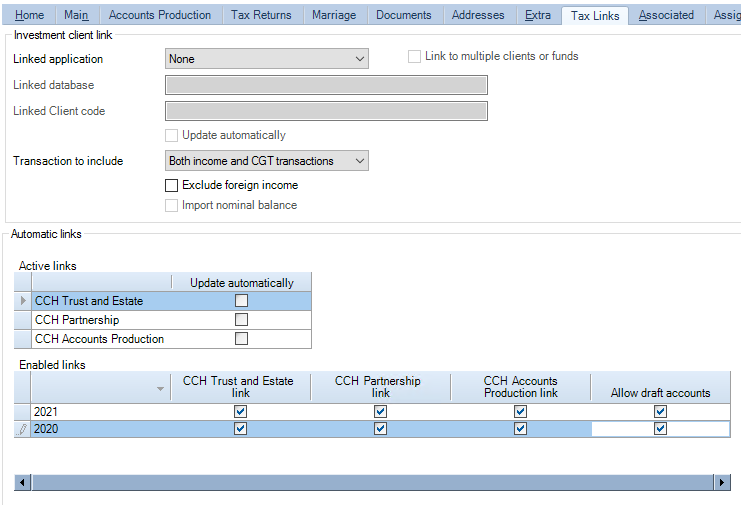
Task: Select the 2020 enabled links row
Action: (x=372, y=429)
